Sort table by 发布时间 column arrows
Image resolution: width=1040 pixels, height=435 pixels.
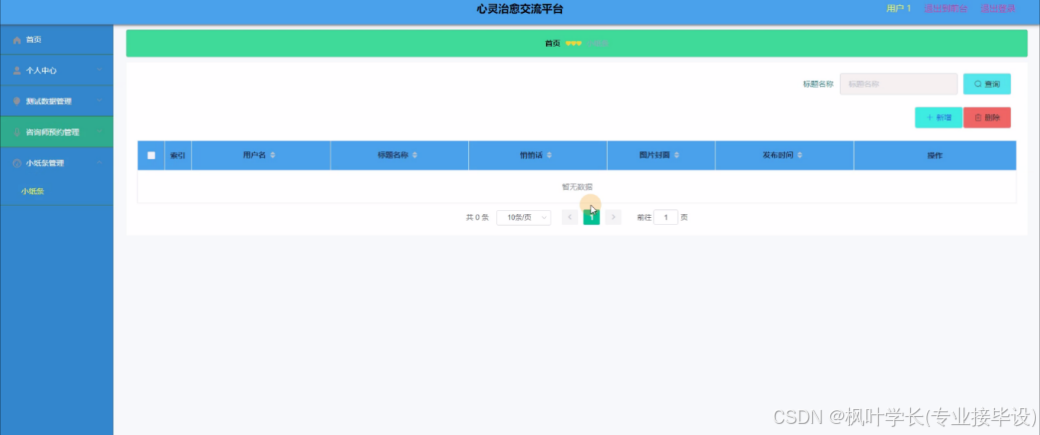click(x=800, y=155)
